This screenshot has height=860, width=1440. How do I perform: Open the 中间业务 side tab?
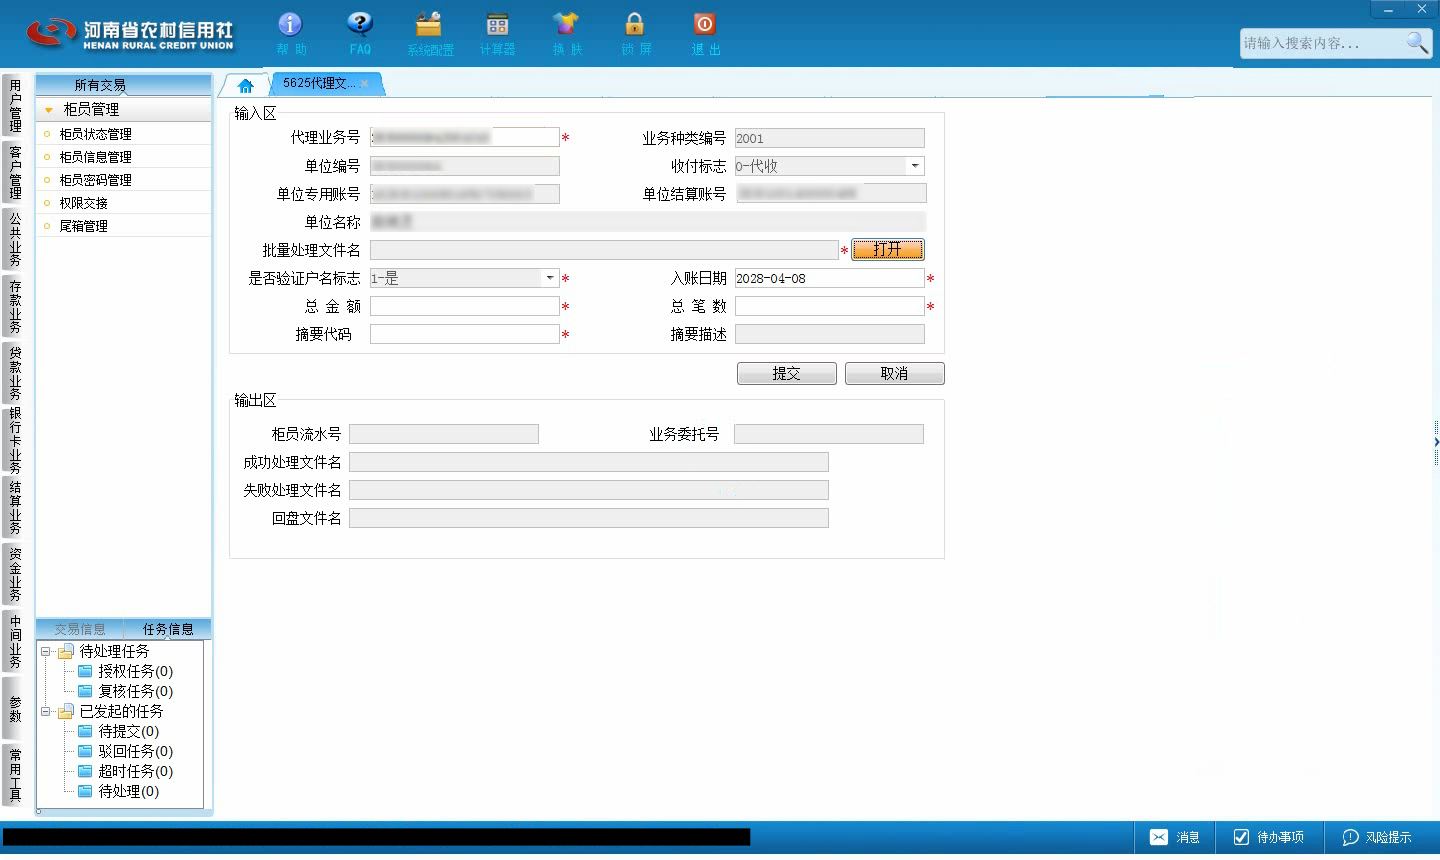pyautogui.click(x=14, y=641)
